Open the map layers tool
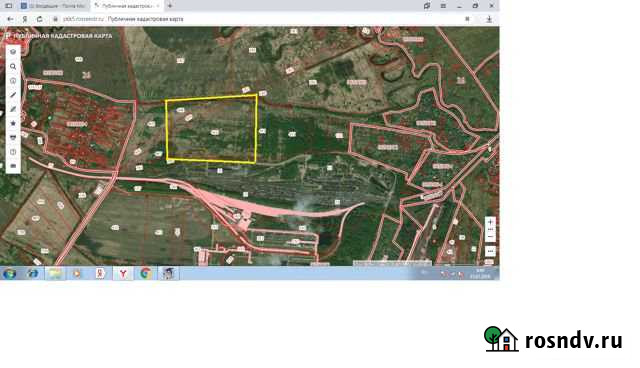Image resolution: width=640 pixels, height=368 pixels. point(13,52)
